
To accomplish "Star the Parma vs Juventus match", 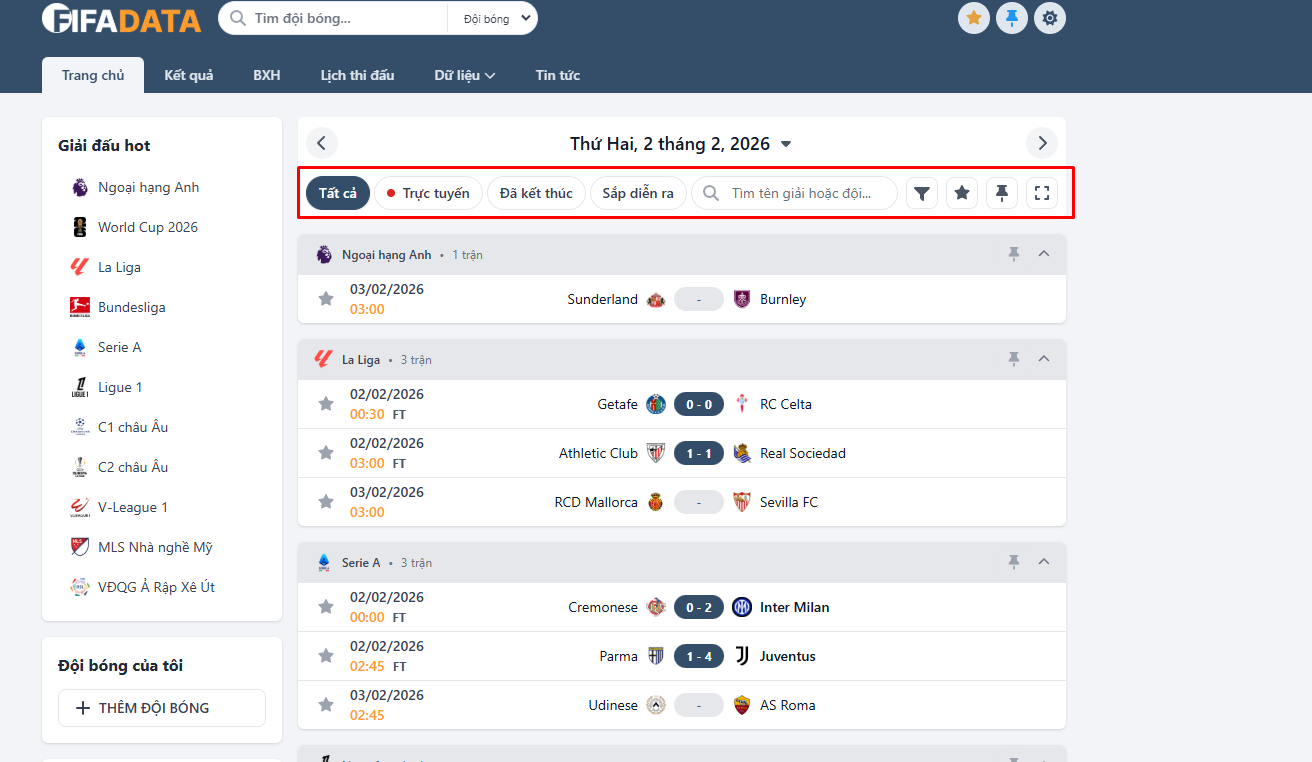I will [326, 656].
